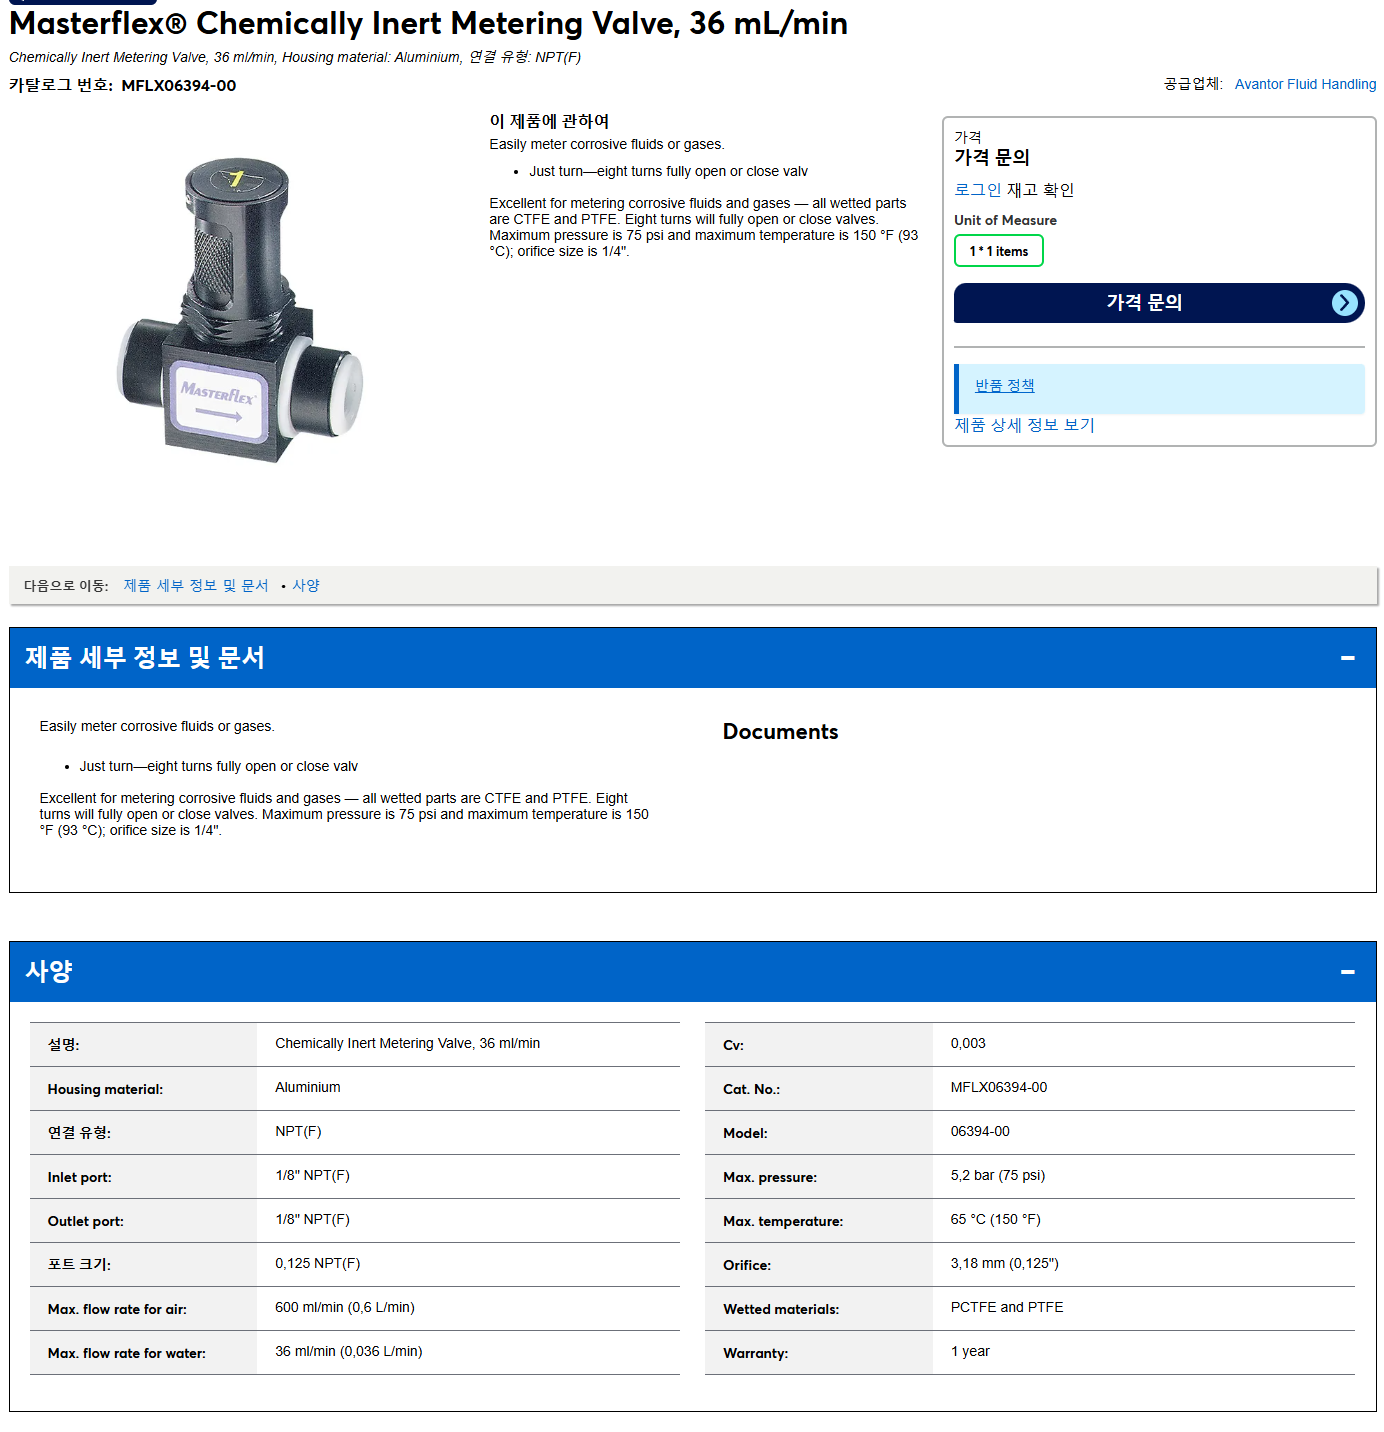1384x1432 pixels.
Task: Click the 5,2 bar (75 psi) value
Action: coord(998,1175)
